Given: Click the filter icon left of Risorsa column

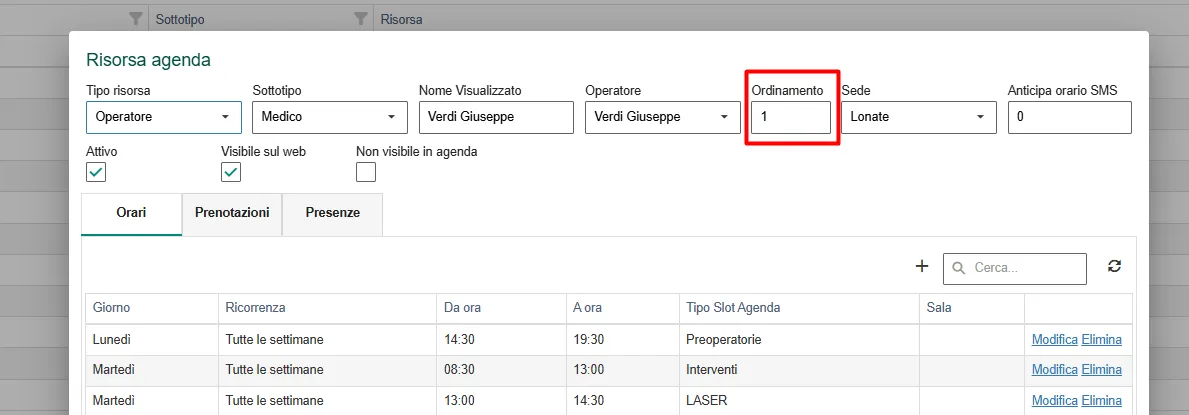Looking at the screenshot, I should coord(361,19).
